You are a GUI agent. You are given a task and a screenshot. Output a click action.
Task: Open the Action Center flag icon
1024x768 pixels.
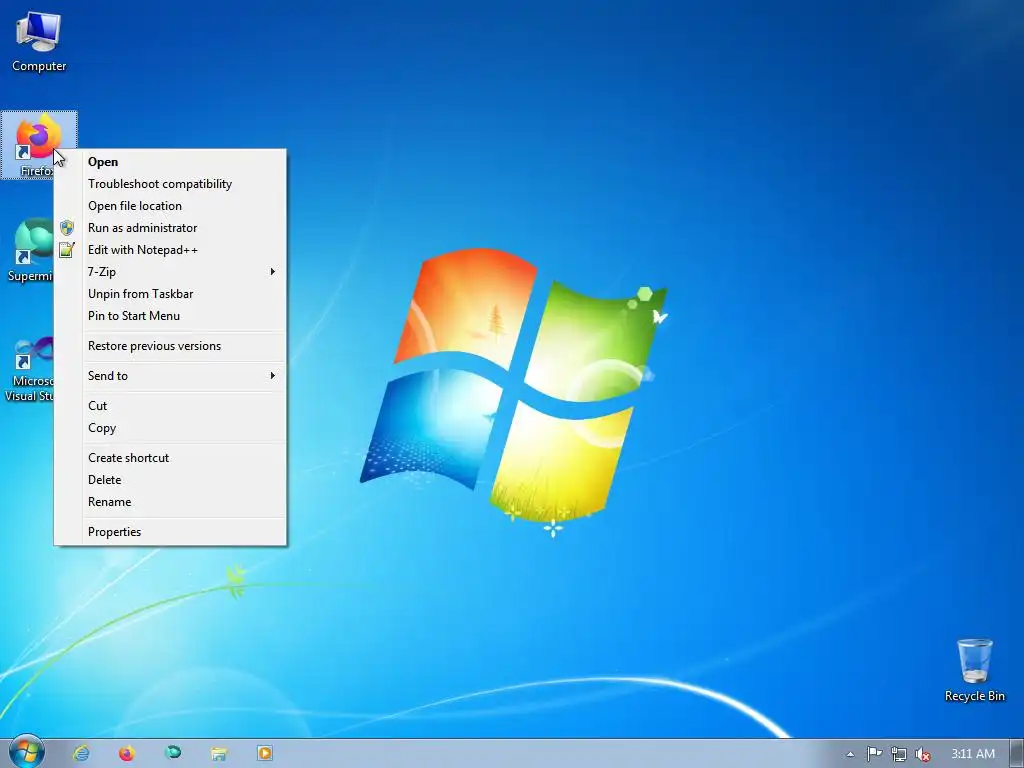pos(874,754)
